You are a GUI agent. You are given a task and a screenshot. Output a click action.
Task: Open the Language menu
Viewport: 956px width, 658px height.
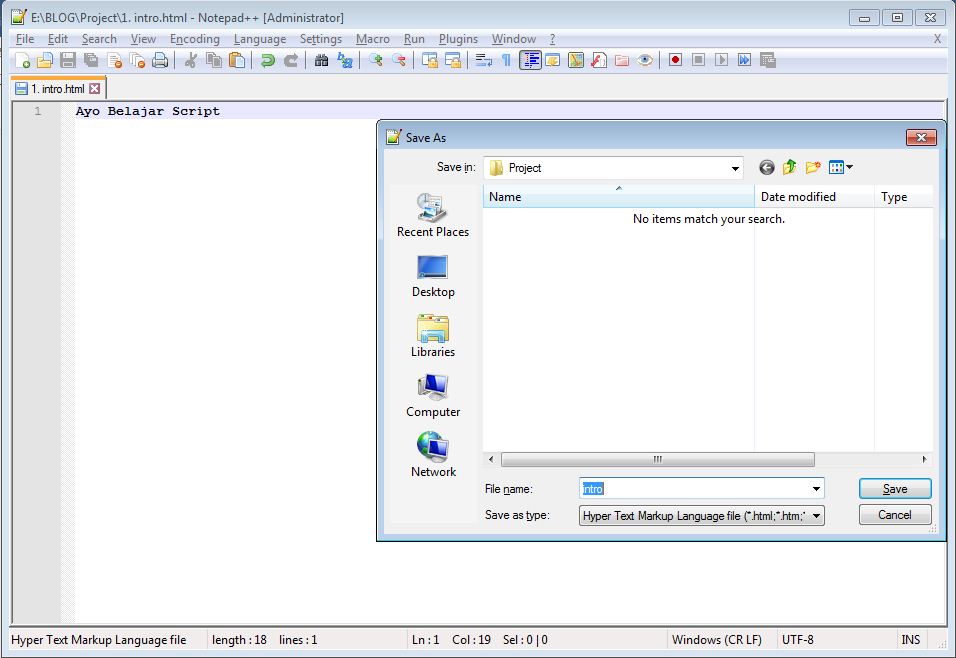coord(260,39)
